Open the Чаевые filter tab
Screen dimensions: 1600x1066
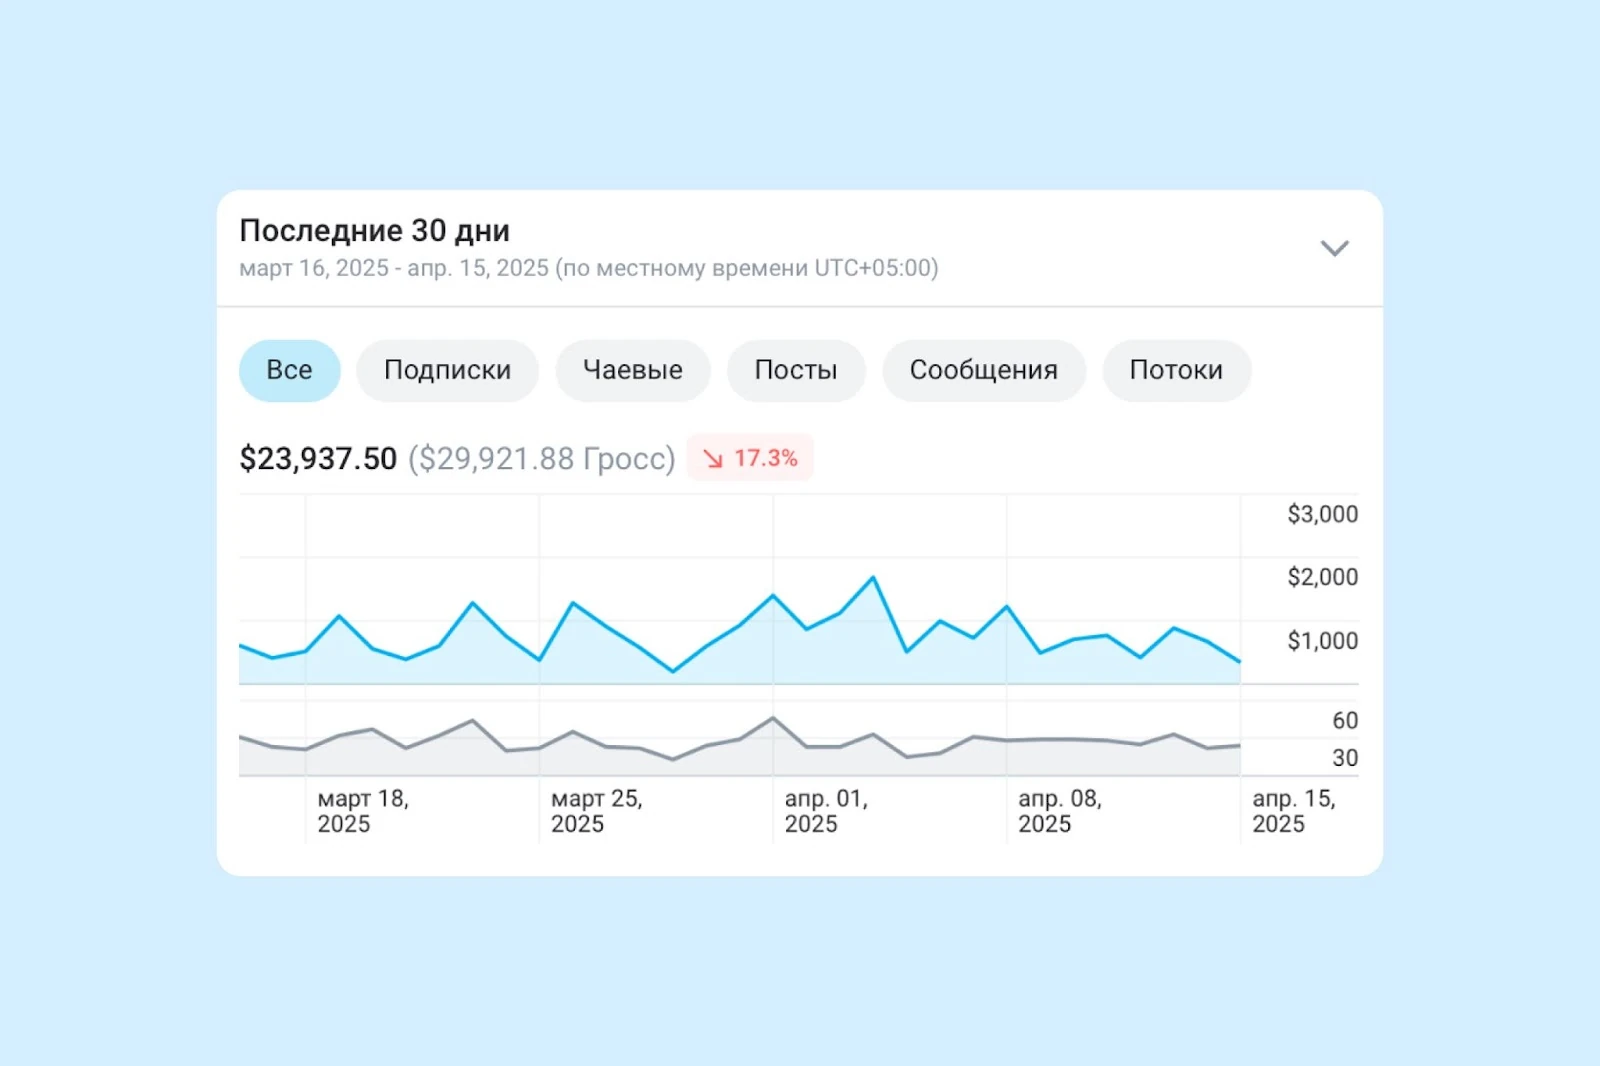[633, 371]
